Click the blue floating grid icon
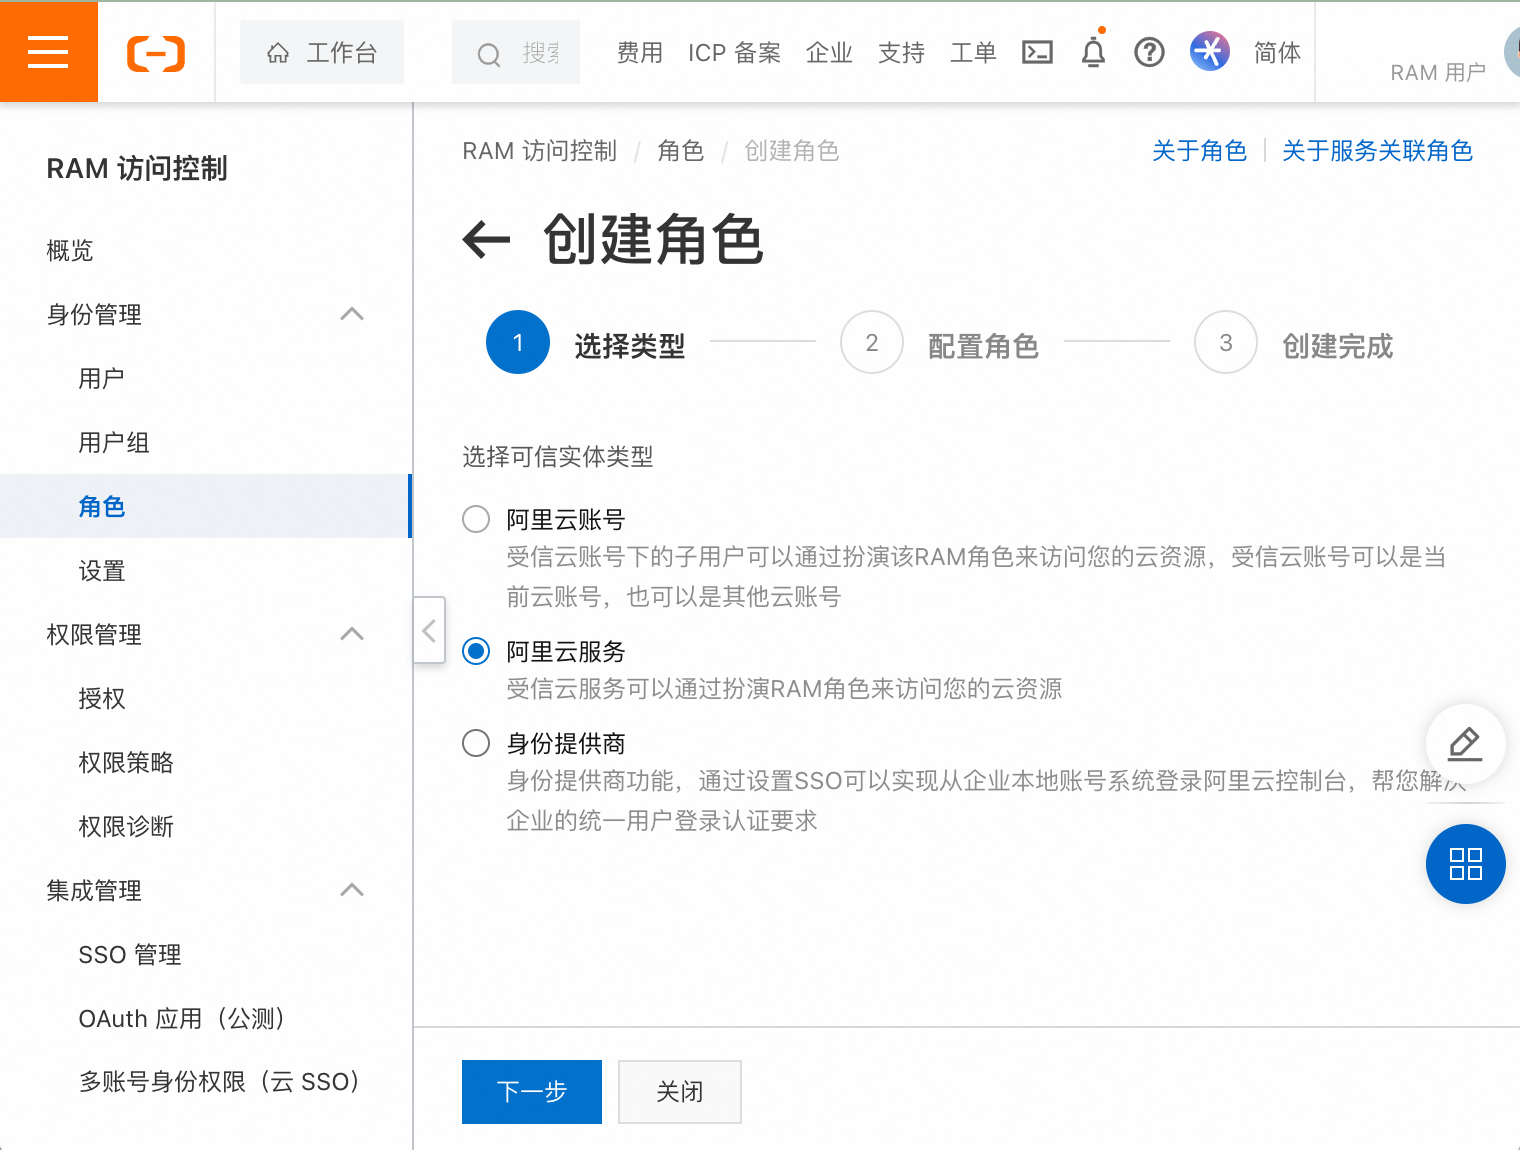Viewport: 1520px width, 1150px height. tap(1466, 864)
